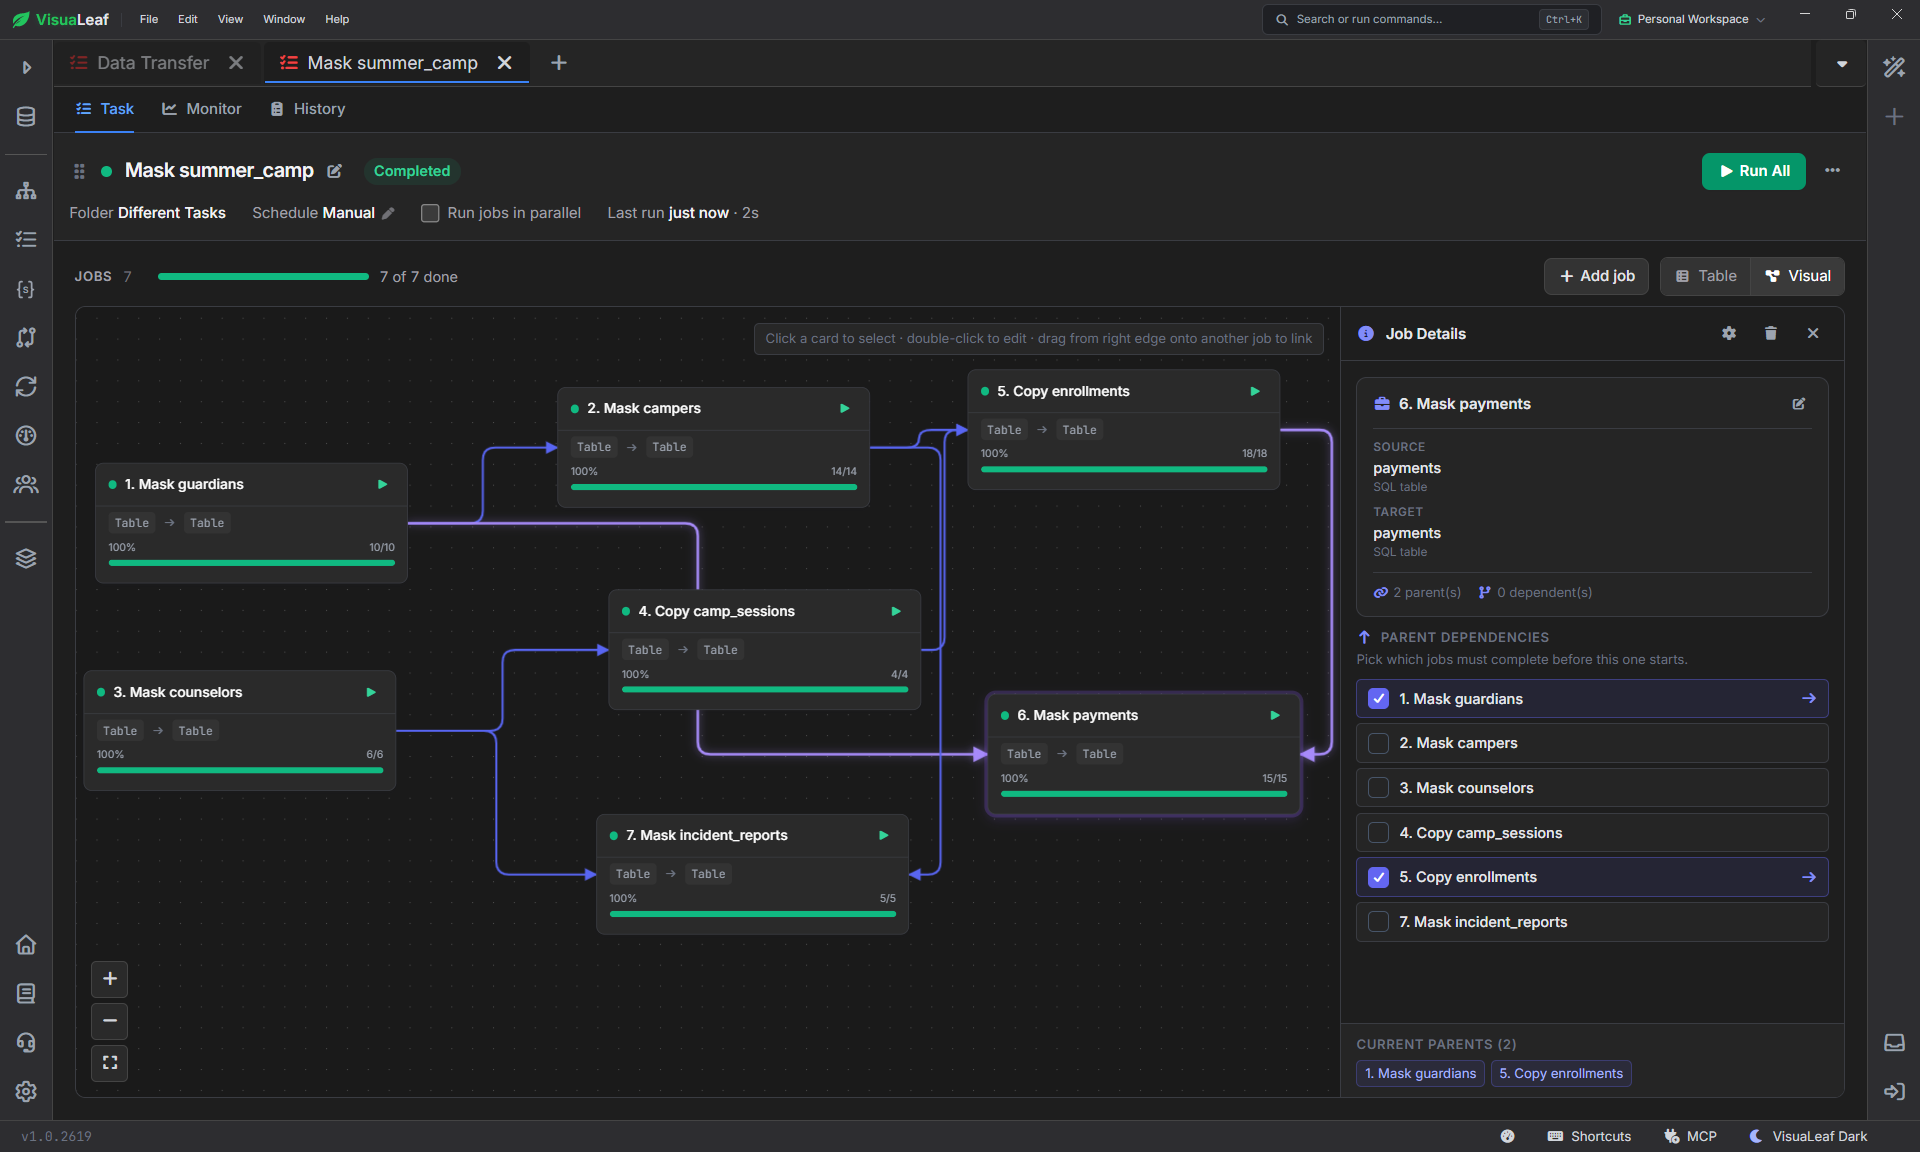Uncheck 1. Mask guardians parent dependency
The height and width of the screenshot is (1152, 1920).
[1378, 699]
